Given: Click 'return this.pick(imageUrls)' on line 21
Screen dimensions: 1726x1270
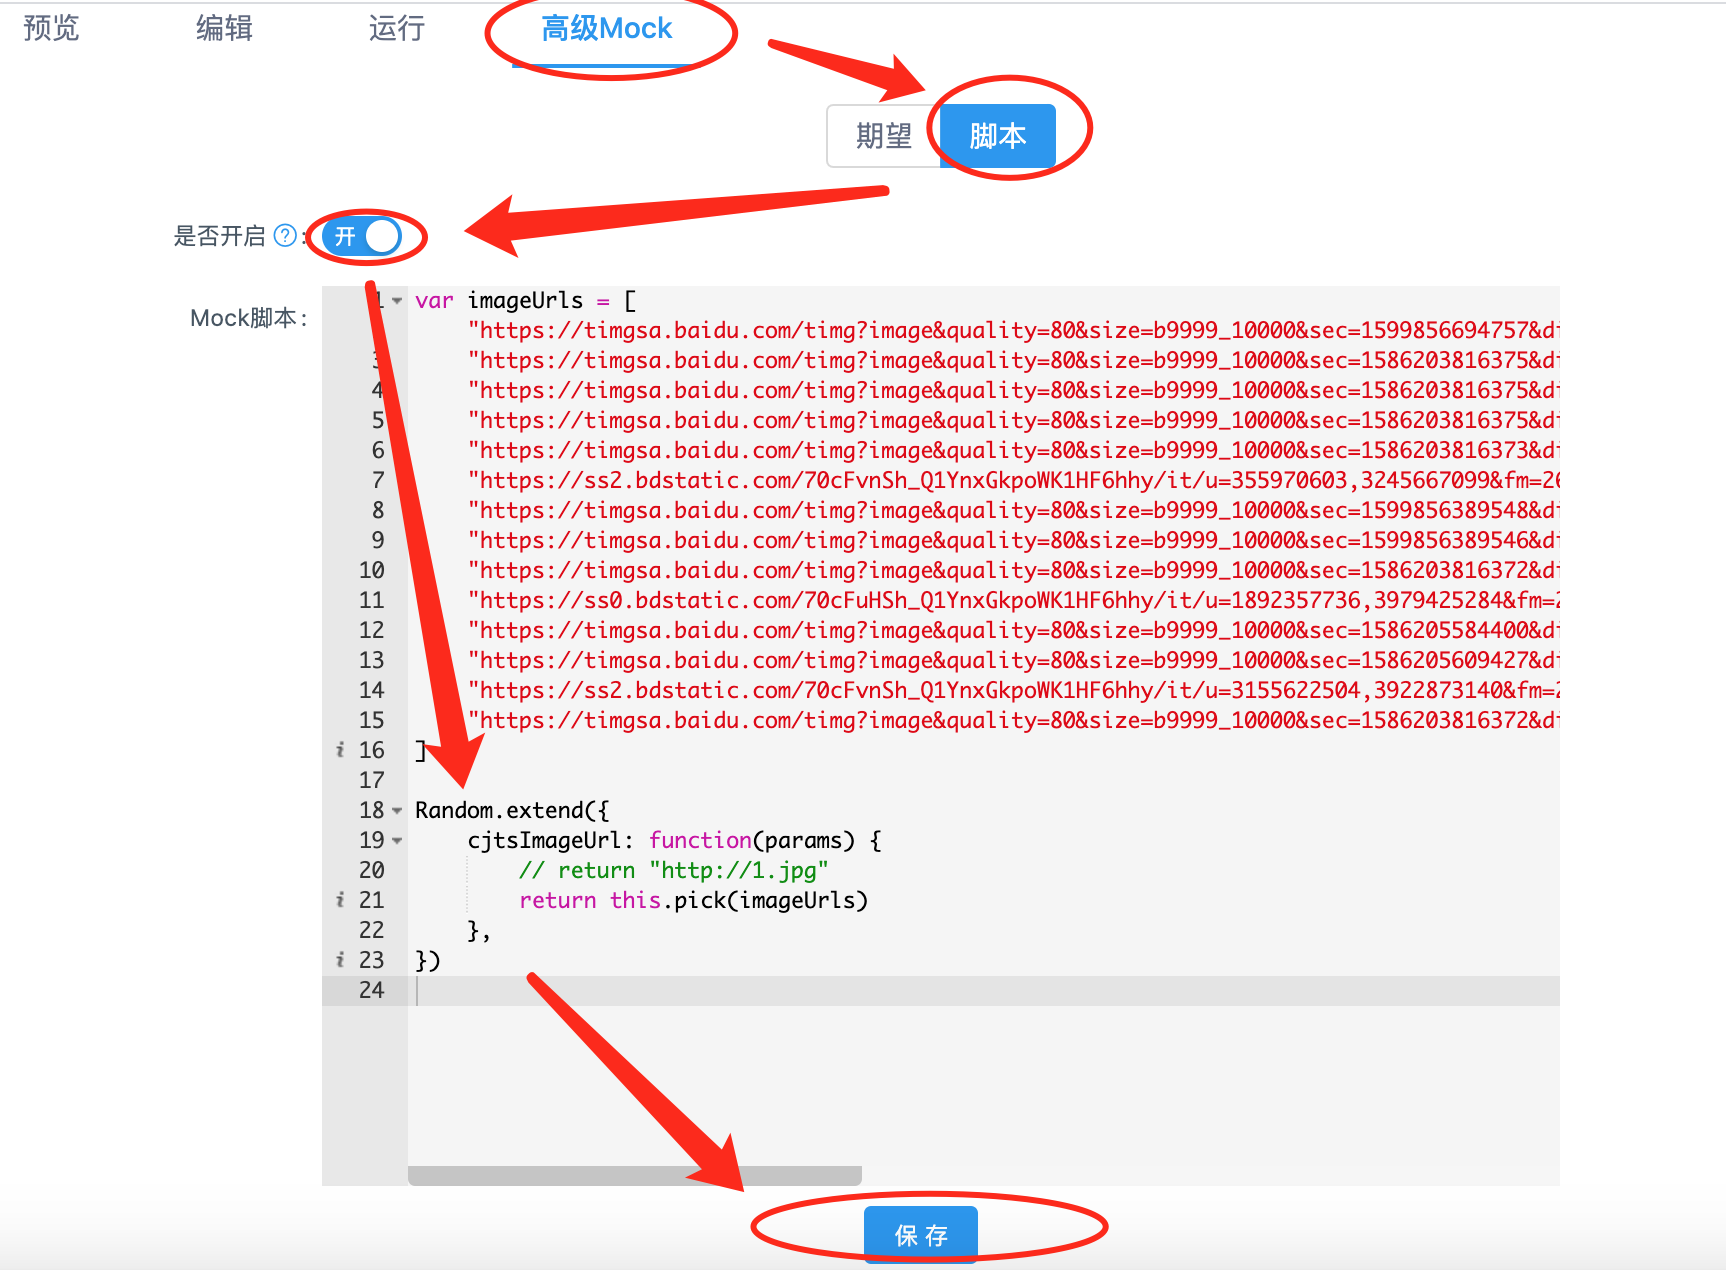Looking at the screenshot, I should tap(694, 901).
